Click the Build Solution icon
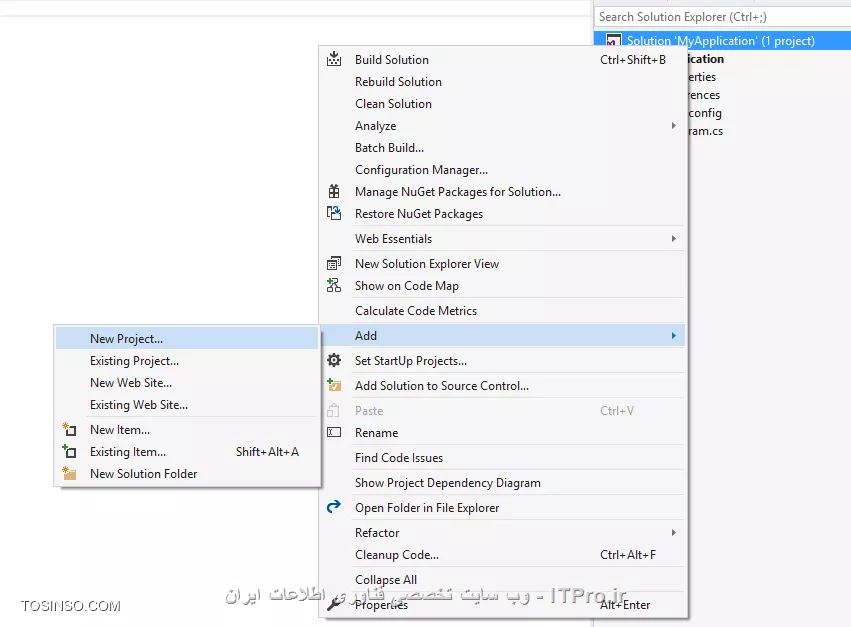The width and height of the screenshot is (851, 627). (334, 60)
